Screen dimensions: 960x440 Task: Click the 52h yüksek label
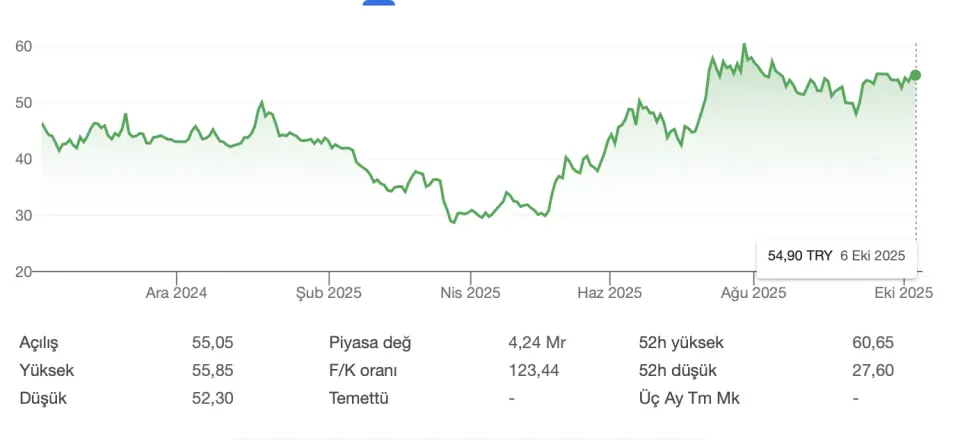[681, 343]
